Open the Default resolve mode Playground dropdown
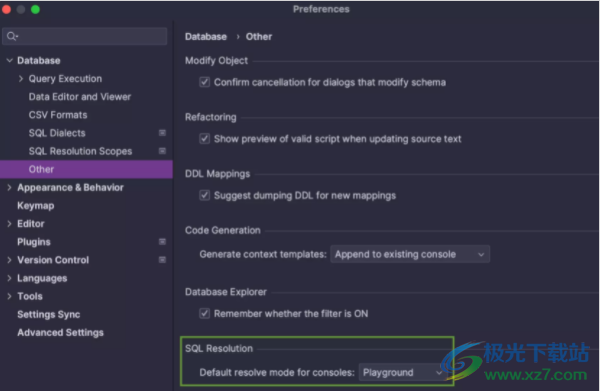Viewport: 600px width, 391px height. (x=402, y=372)
